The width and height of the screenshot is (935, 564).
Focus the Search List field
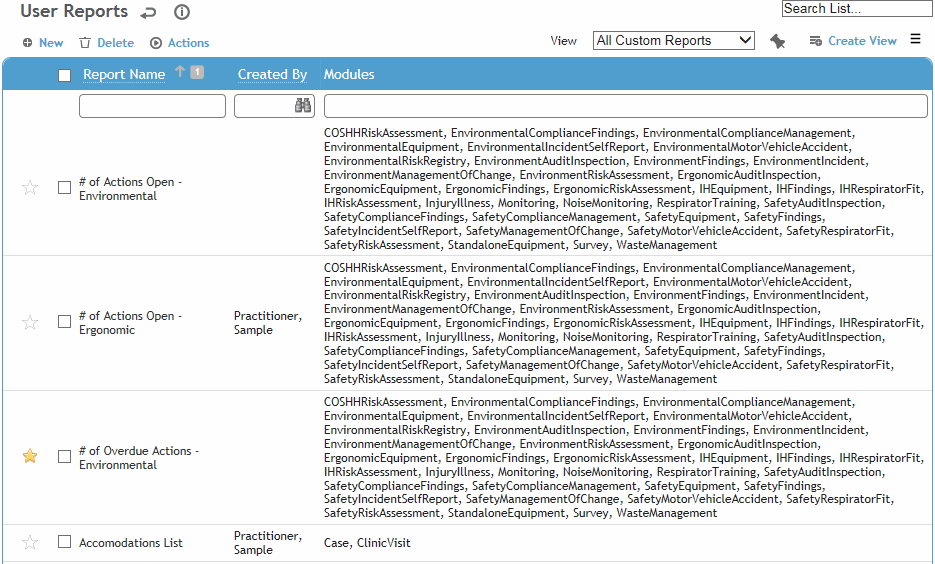857,8
